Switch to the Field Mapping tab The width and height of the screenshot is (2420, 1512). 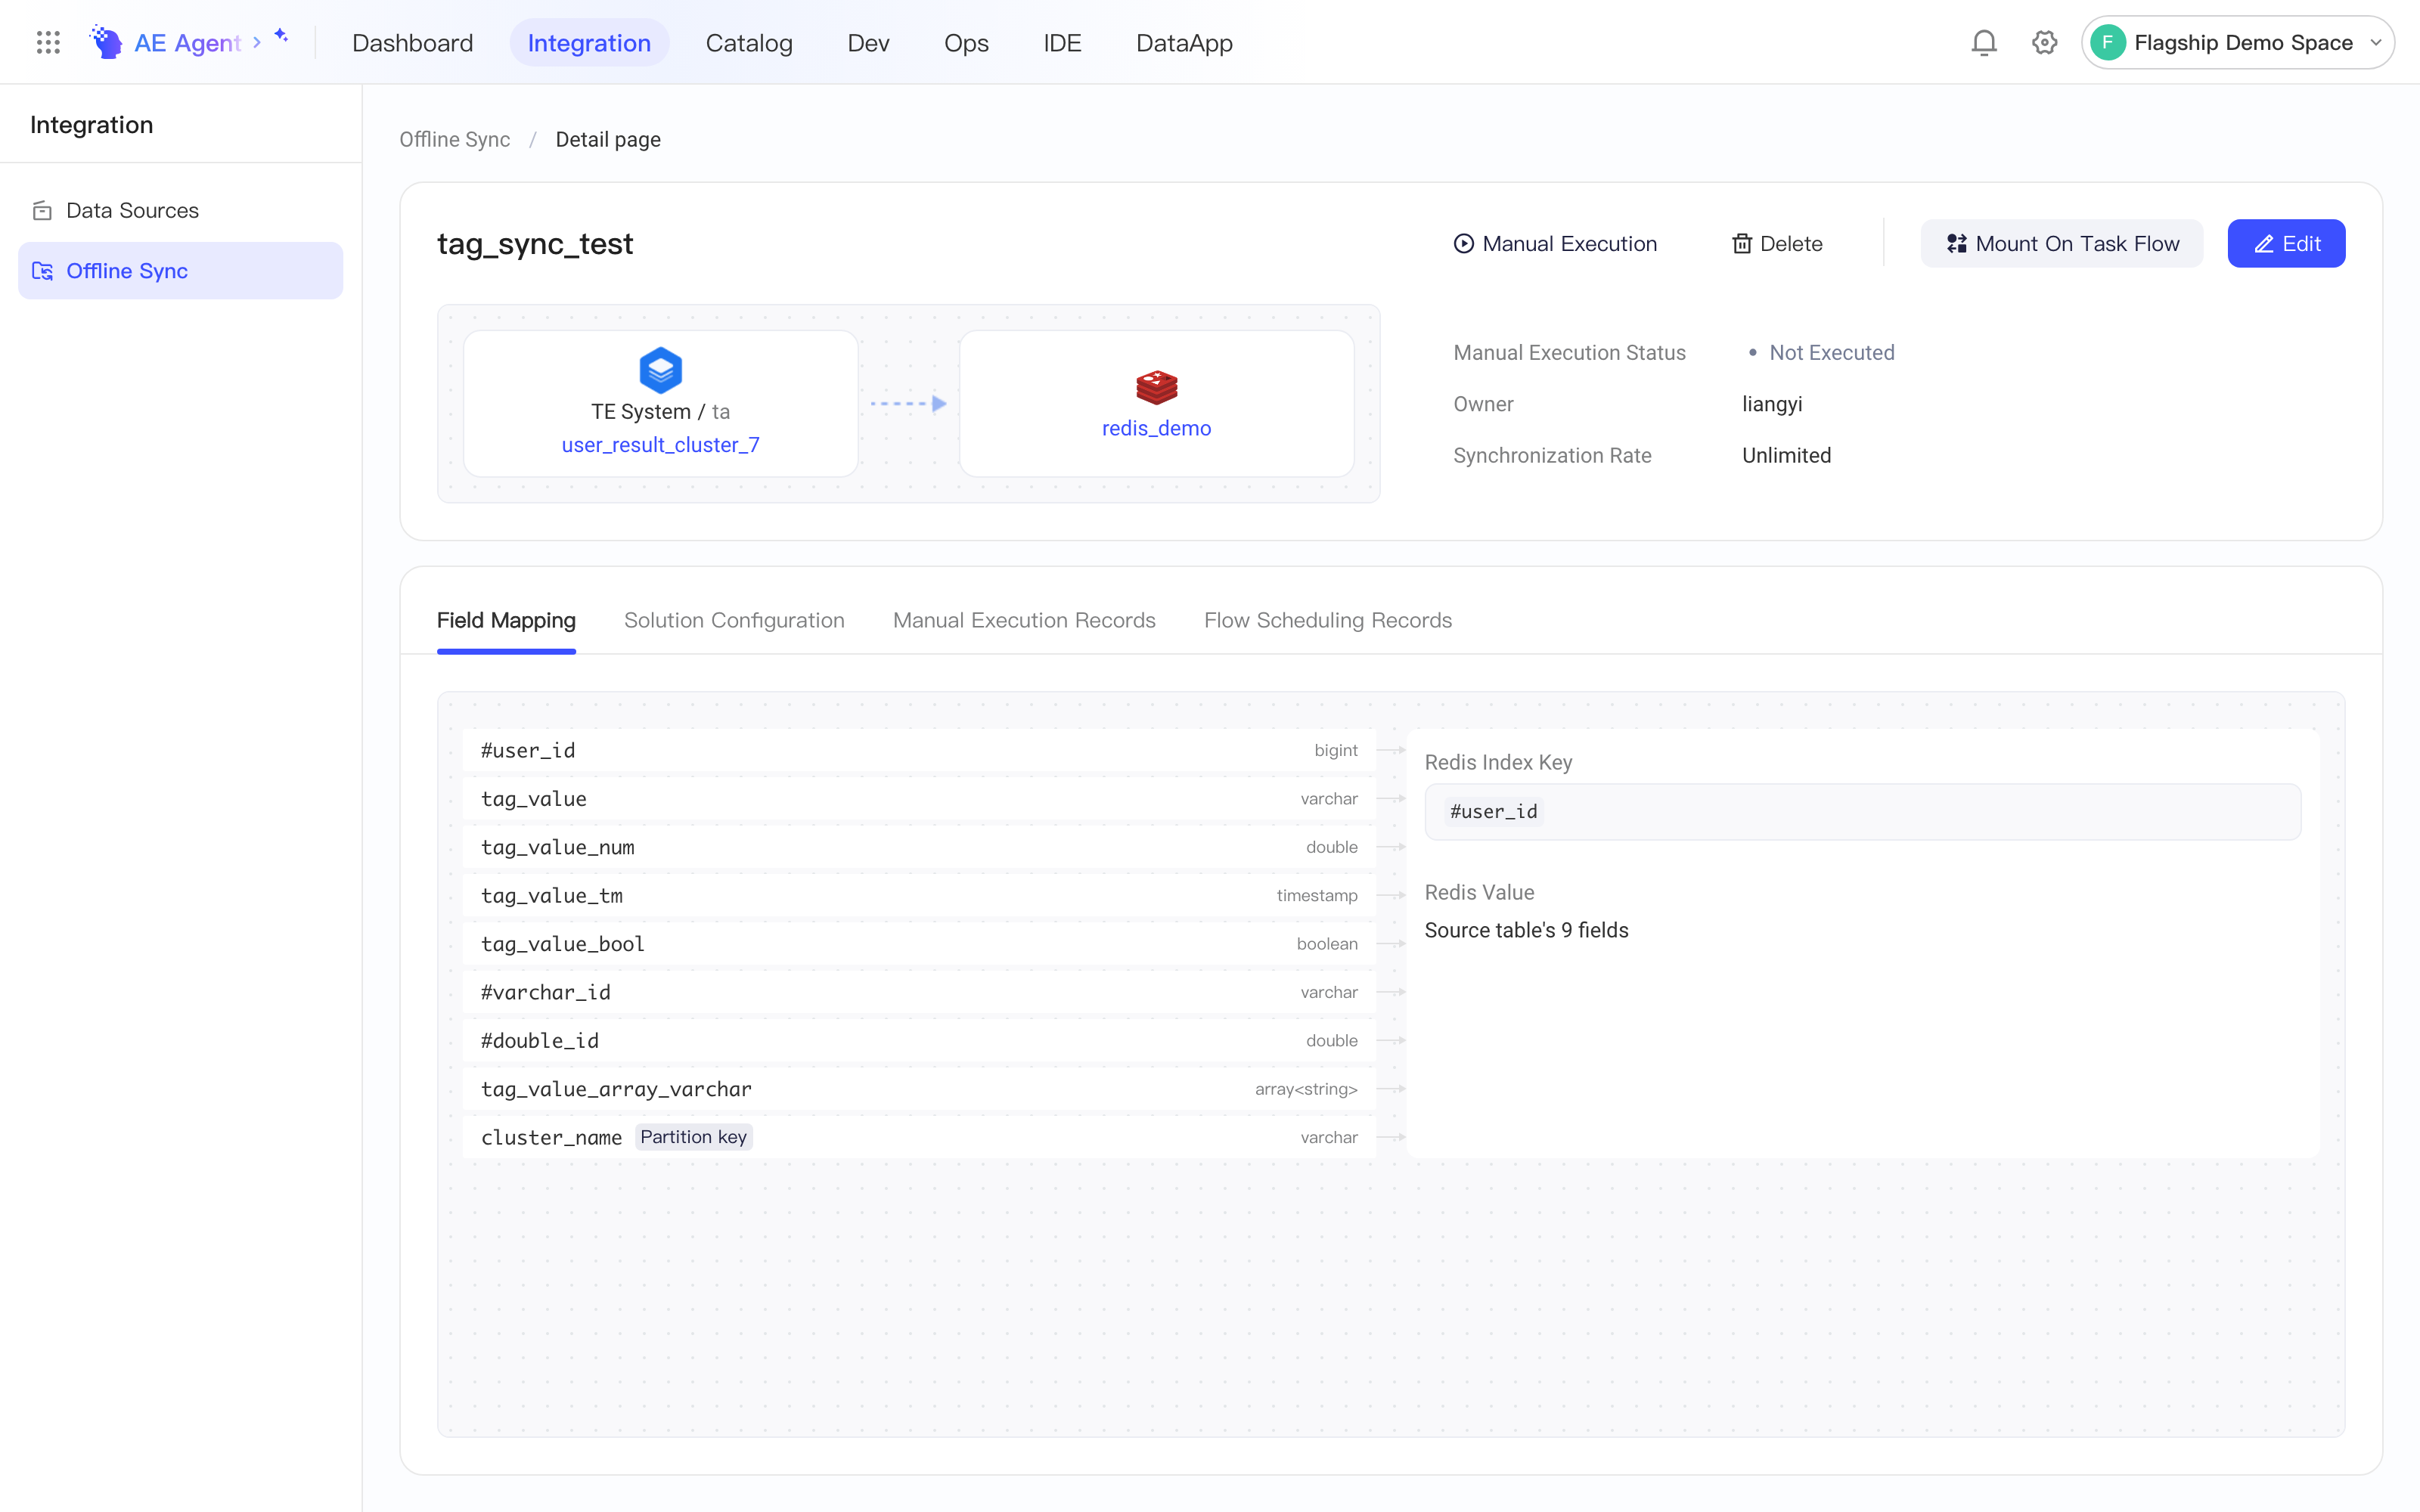click(x=506, y=620)
